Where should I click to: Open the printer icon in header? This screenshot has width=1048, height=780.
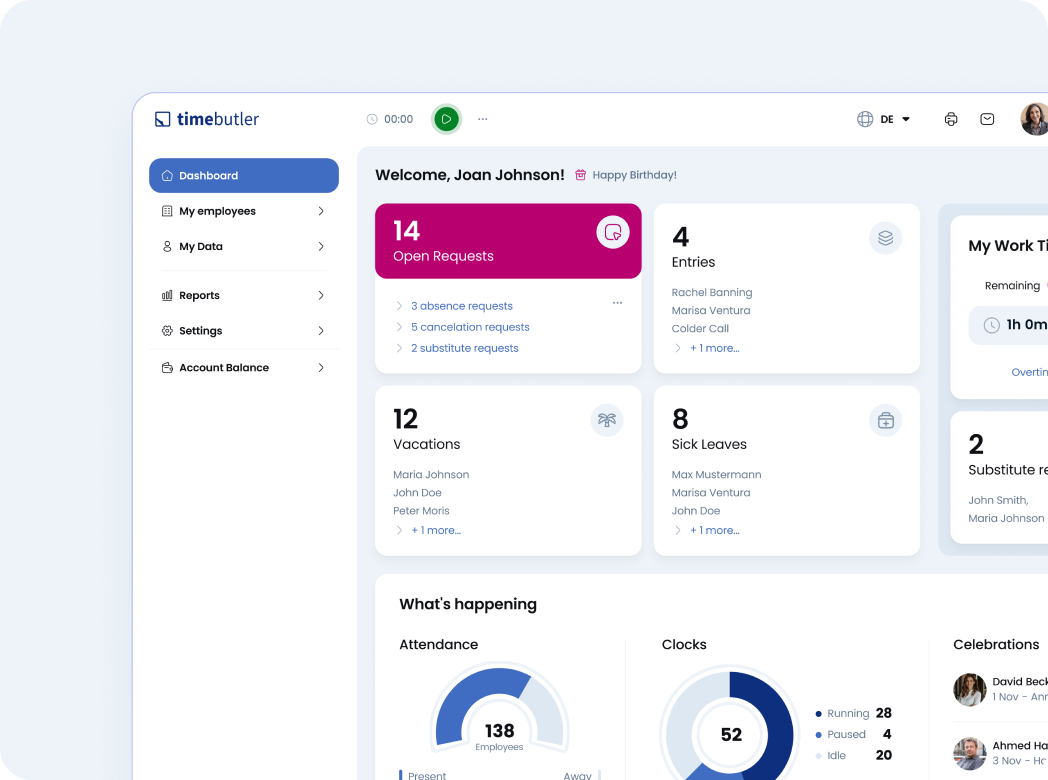[951, 119]
